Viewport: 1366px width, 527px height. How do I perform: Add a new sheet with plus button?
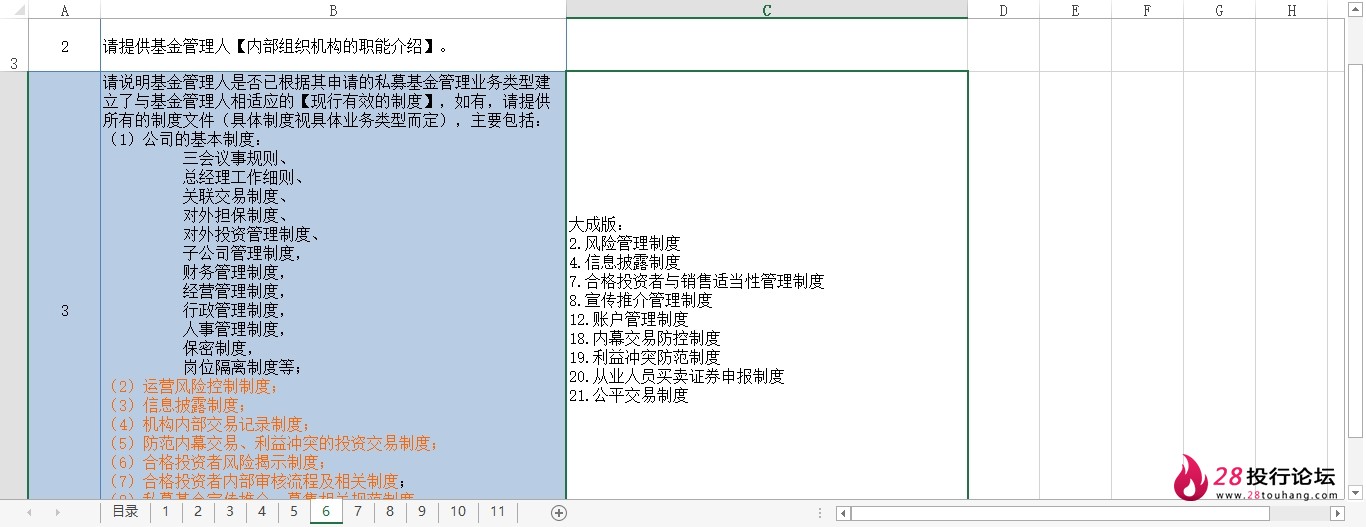coord(559,512)
